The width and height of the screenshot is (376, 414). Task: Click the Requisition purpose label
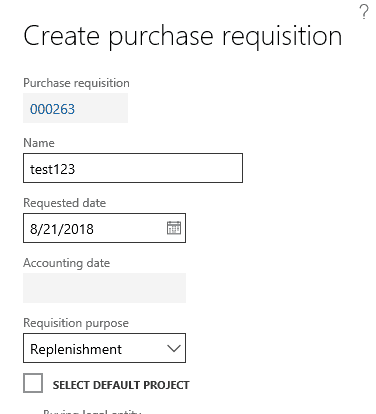[x=76, y=323]
